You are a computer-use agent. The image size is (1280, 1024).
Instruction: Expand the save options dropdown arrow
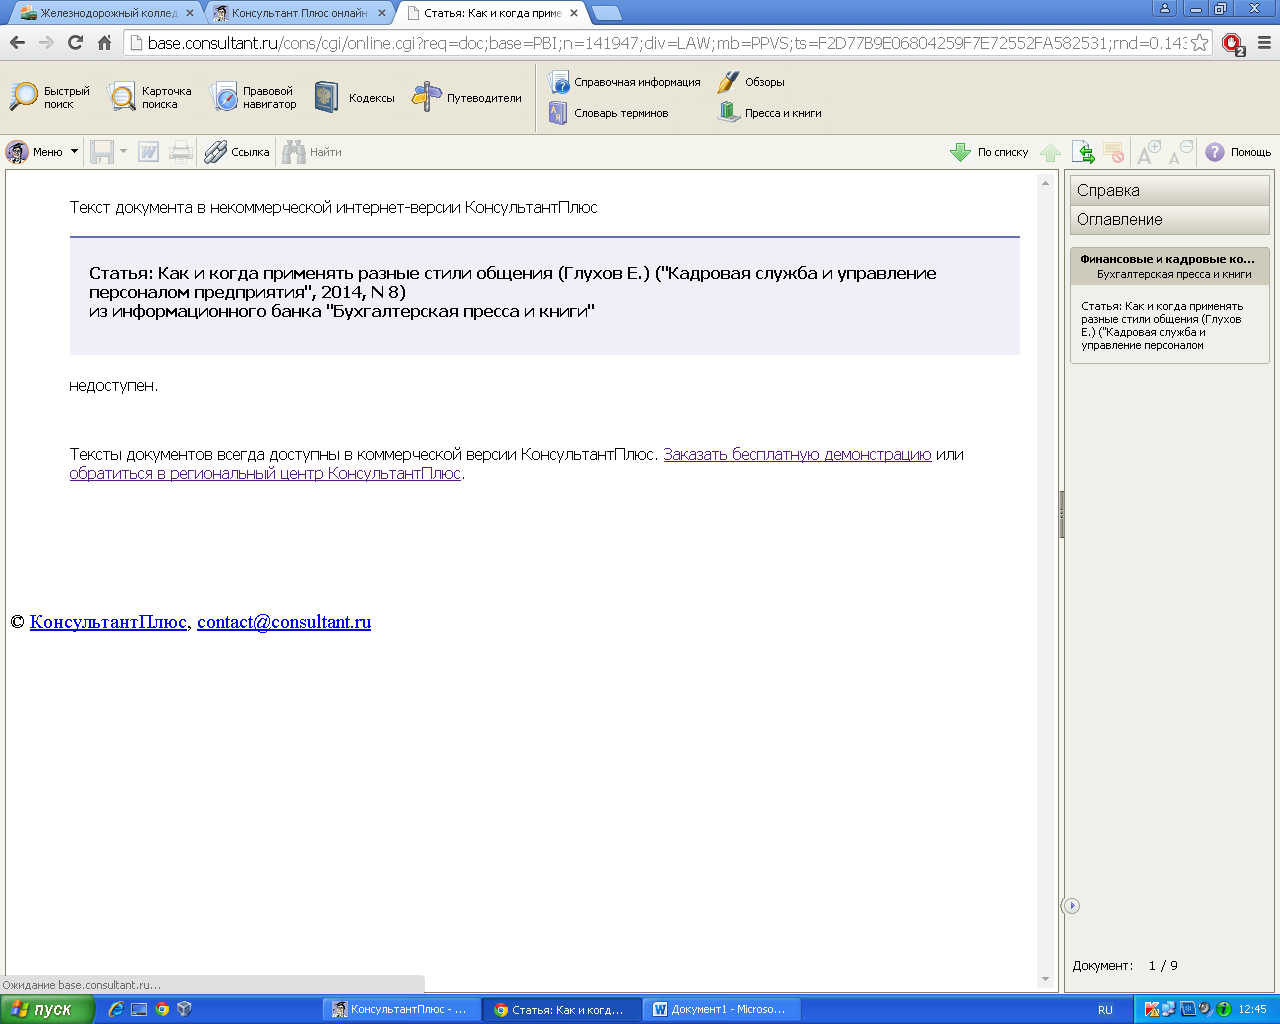pyautogui.click(x=124, y=152)
